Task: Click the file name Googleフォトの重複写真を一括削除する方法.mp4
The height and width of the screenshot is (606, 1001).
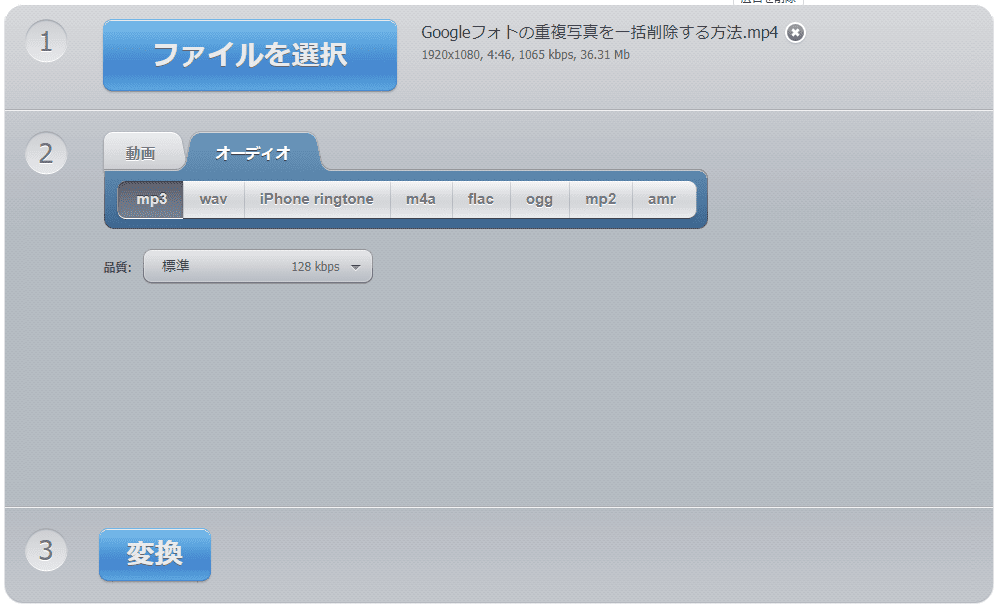Action: (599, 33)
